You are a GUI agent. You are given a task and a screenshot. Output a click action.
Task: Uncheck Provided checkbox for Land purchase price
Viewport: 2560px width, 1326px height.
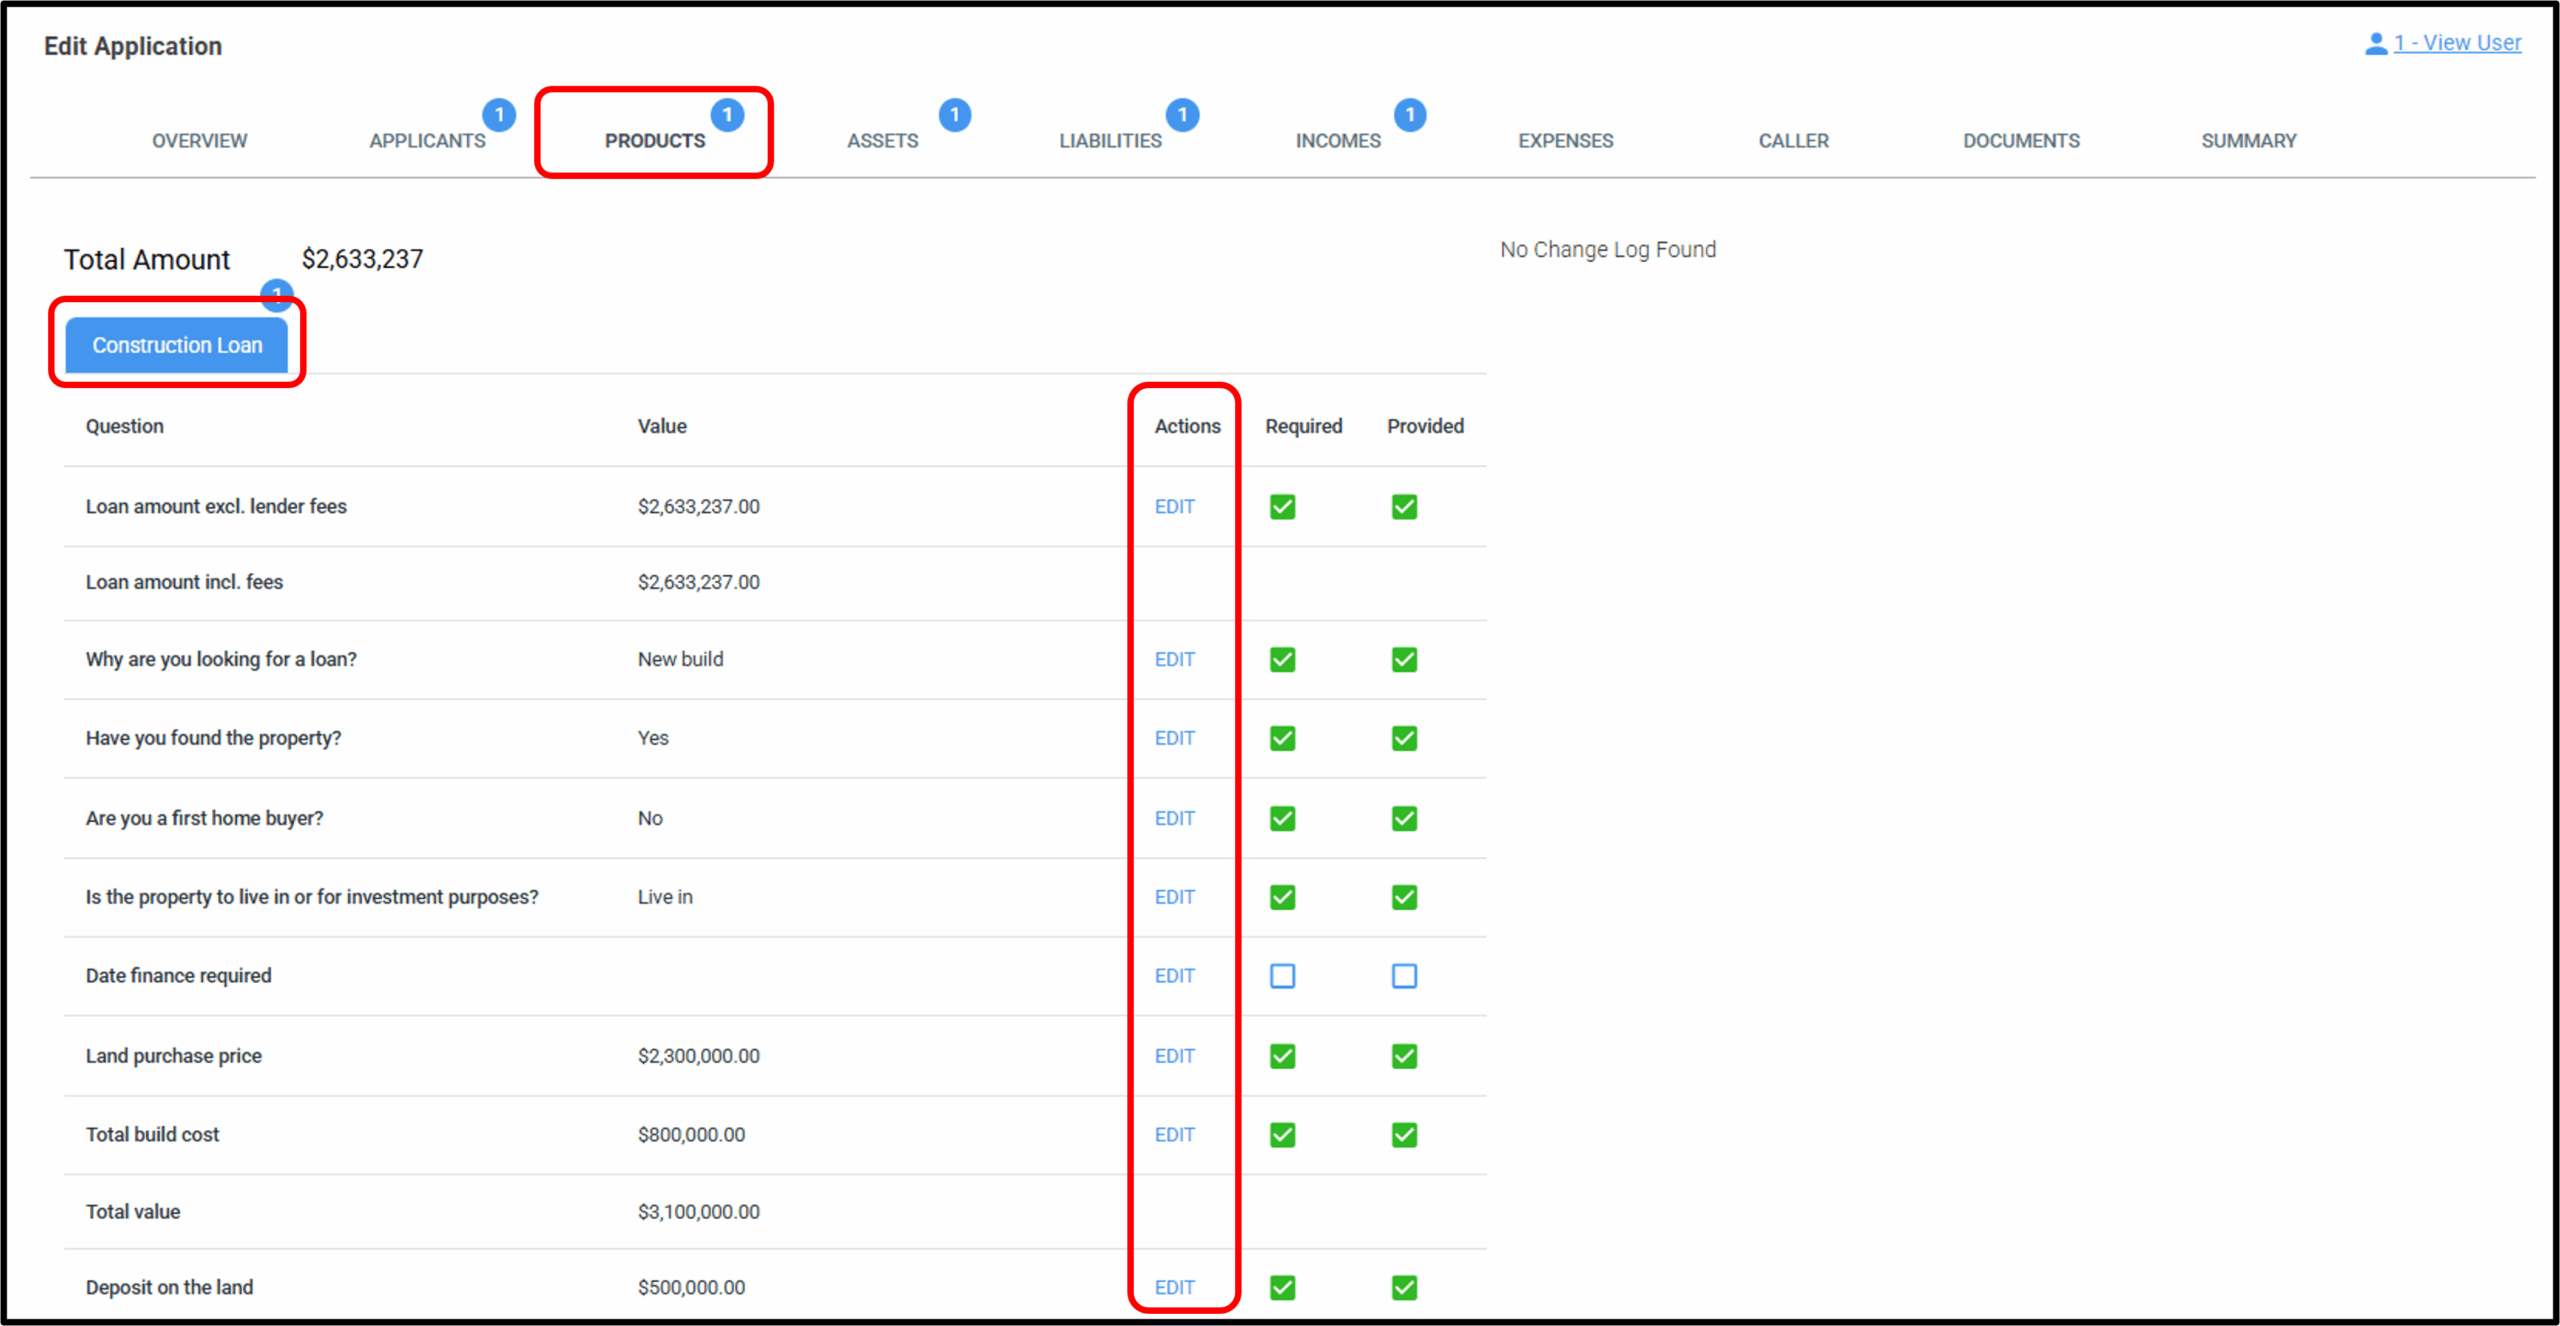tap(1404, 1056)
